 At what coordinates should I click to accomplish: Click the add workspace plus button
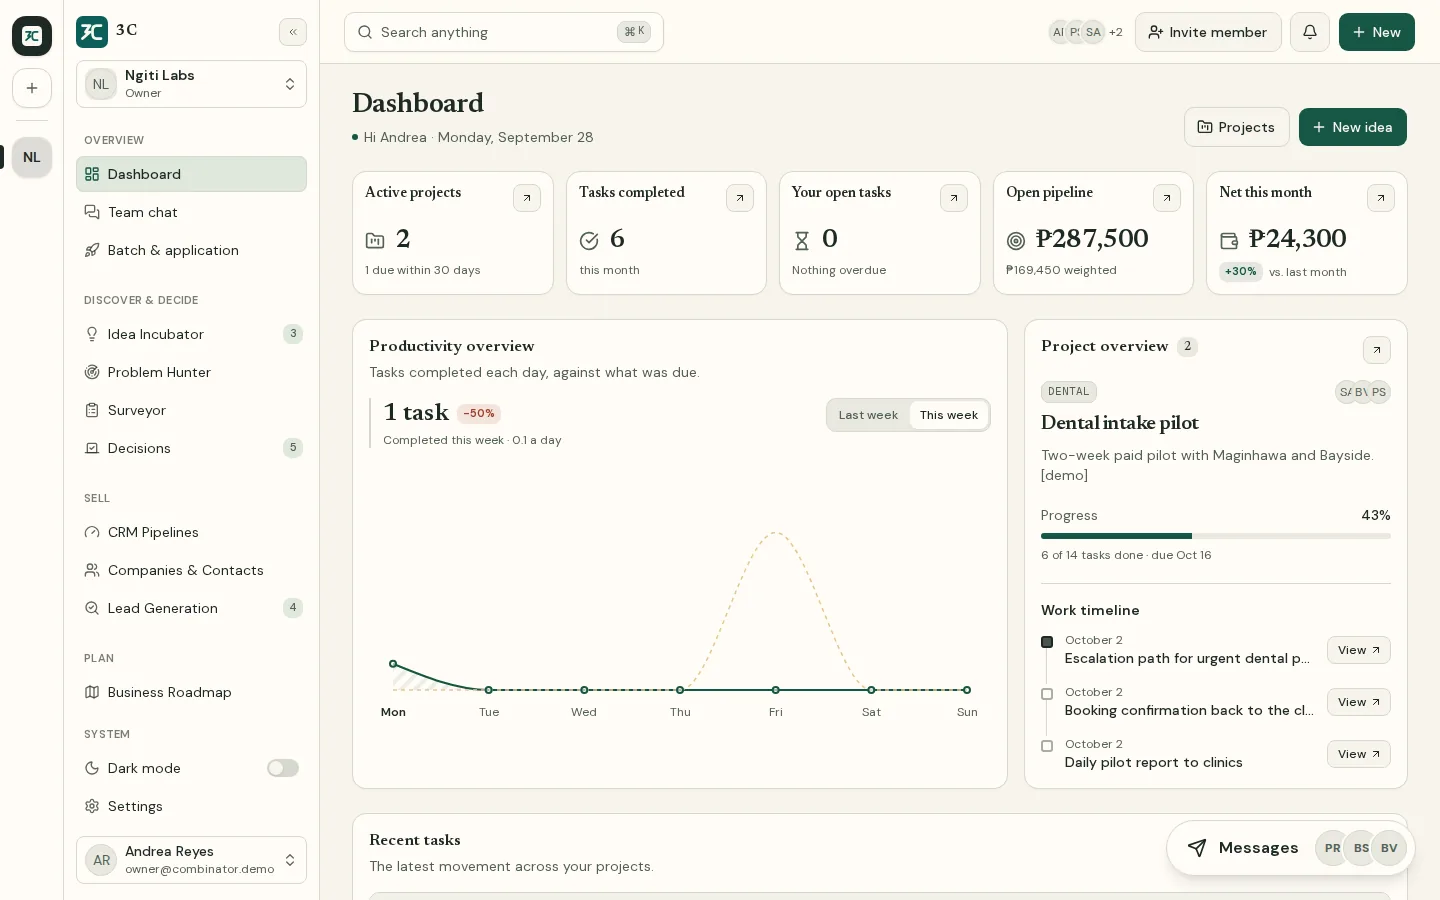[x=32, y=88]
